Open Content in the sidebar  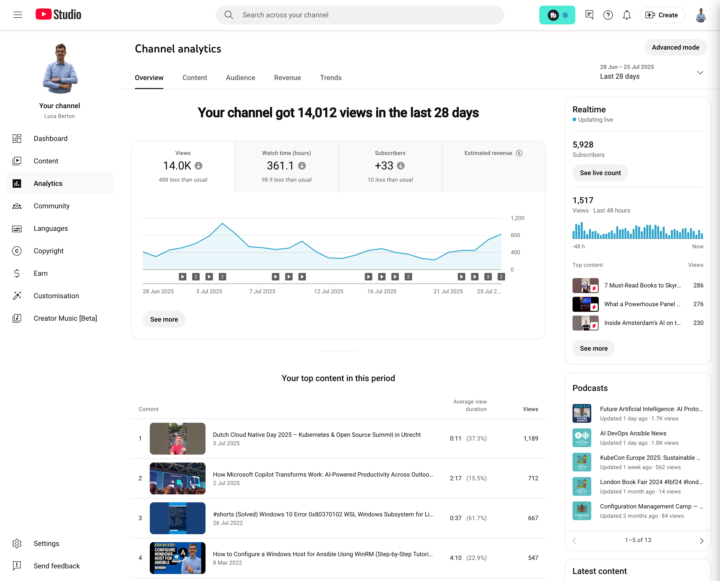coord(60,161)
